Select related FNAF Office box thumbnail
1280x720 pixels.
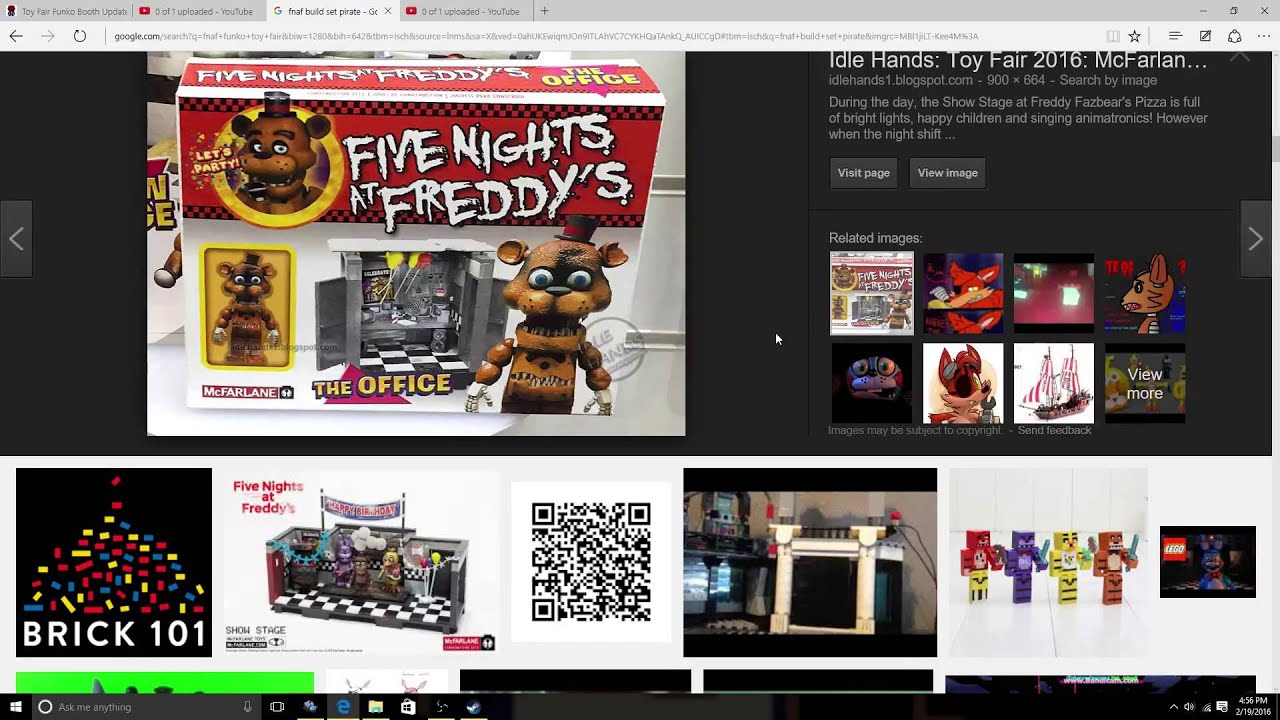(x=872, y=292)
